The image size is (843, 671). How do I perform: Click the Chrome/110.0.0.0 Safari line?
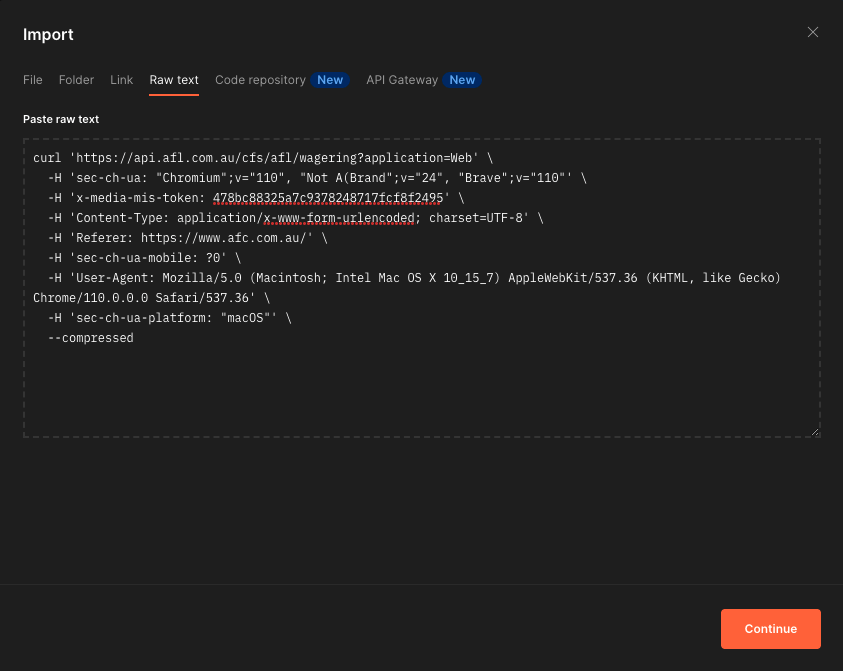[x=152, y=298]
